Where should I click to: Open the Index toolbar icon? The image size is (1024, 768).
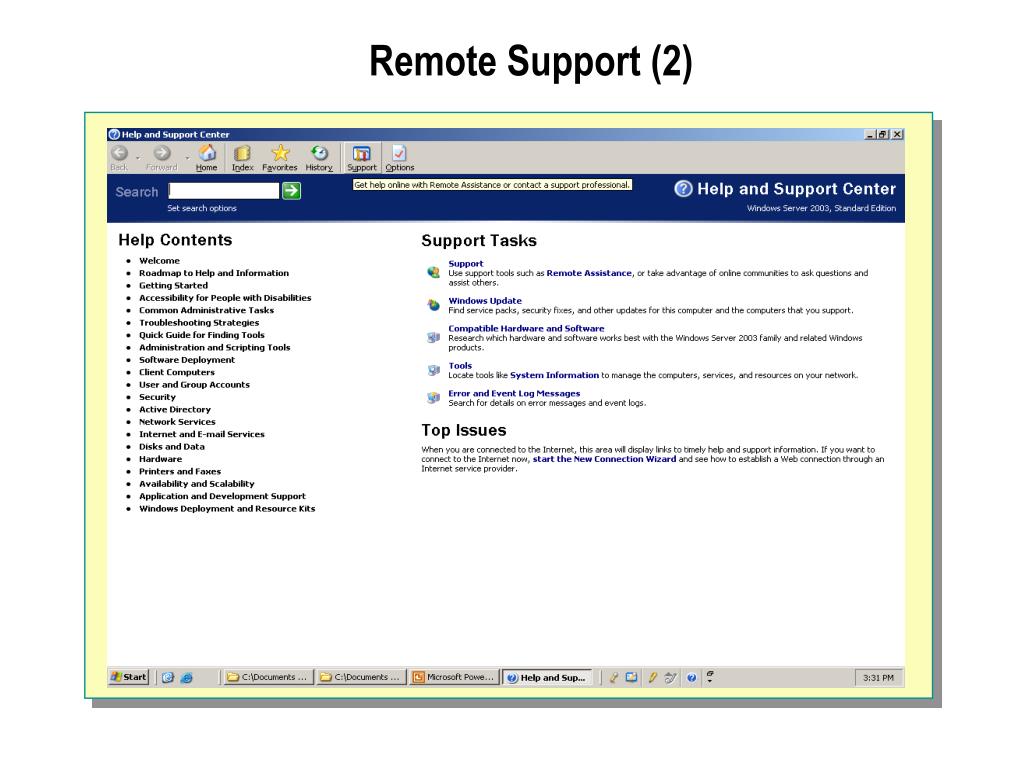242,158
